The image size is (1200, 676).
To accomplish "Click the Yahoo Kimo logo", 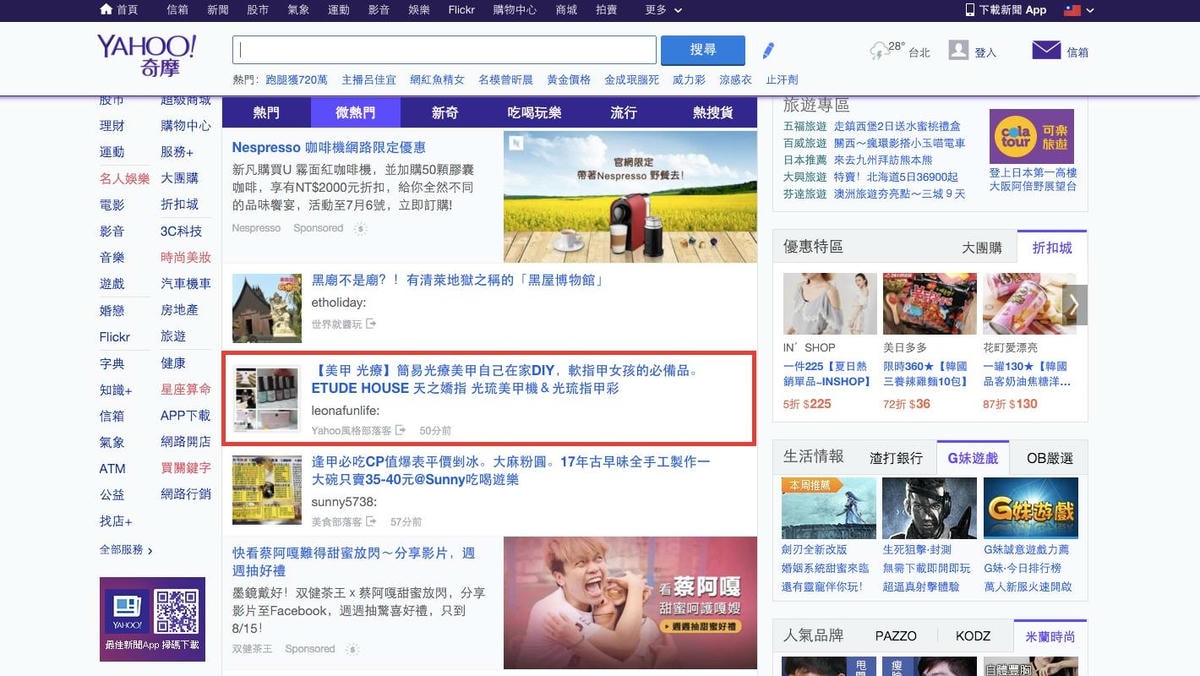I will (146, 55).
